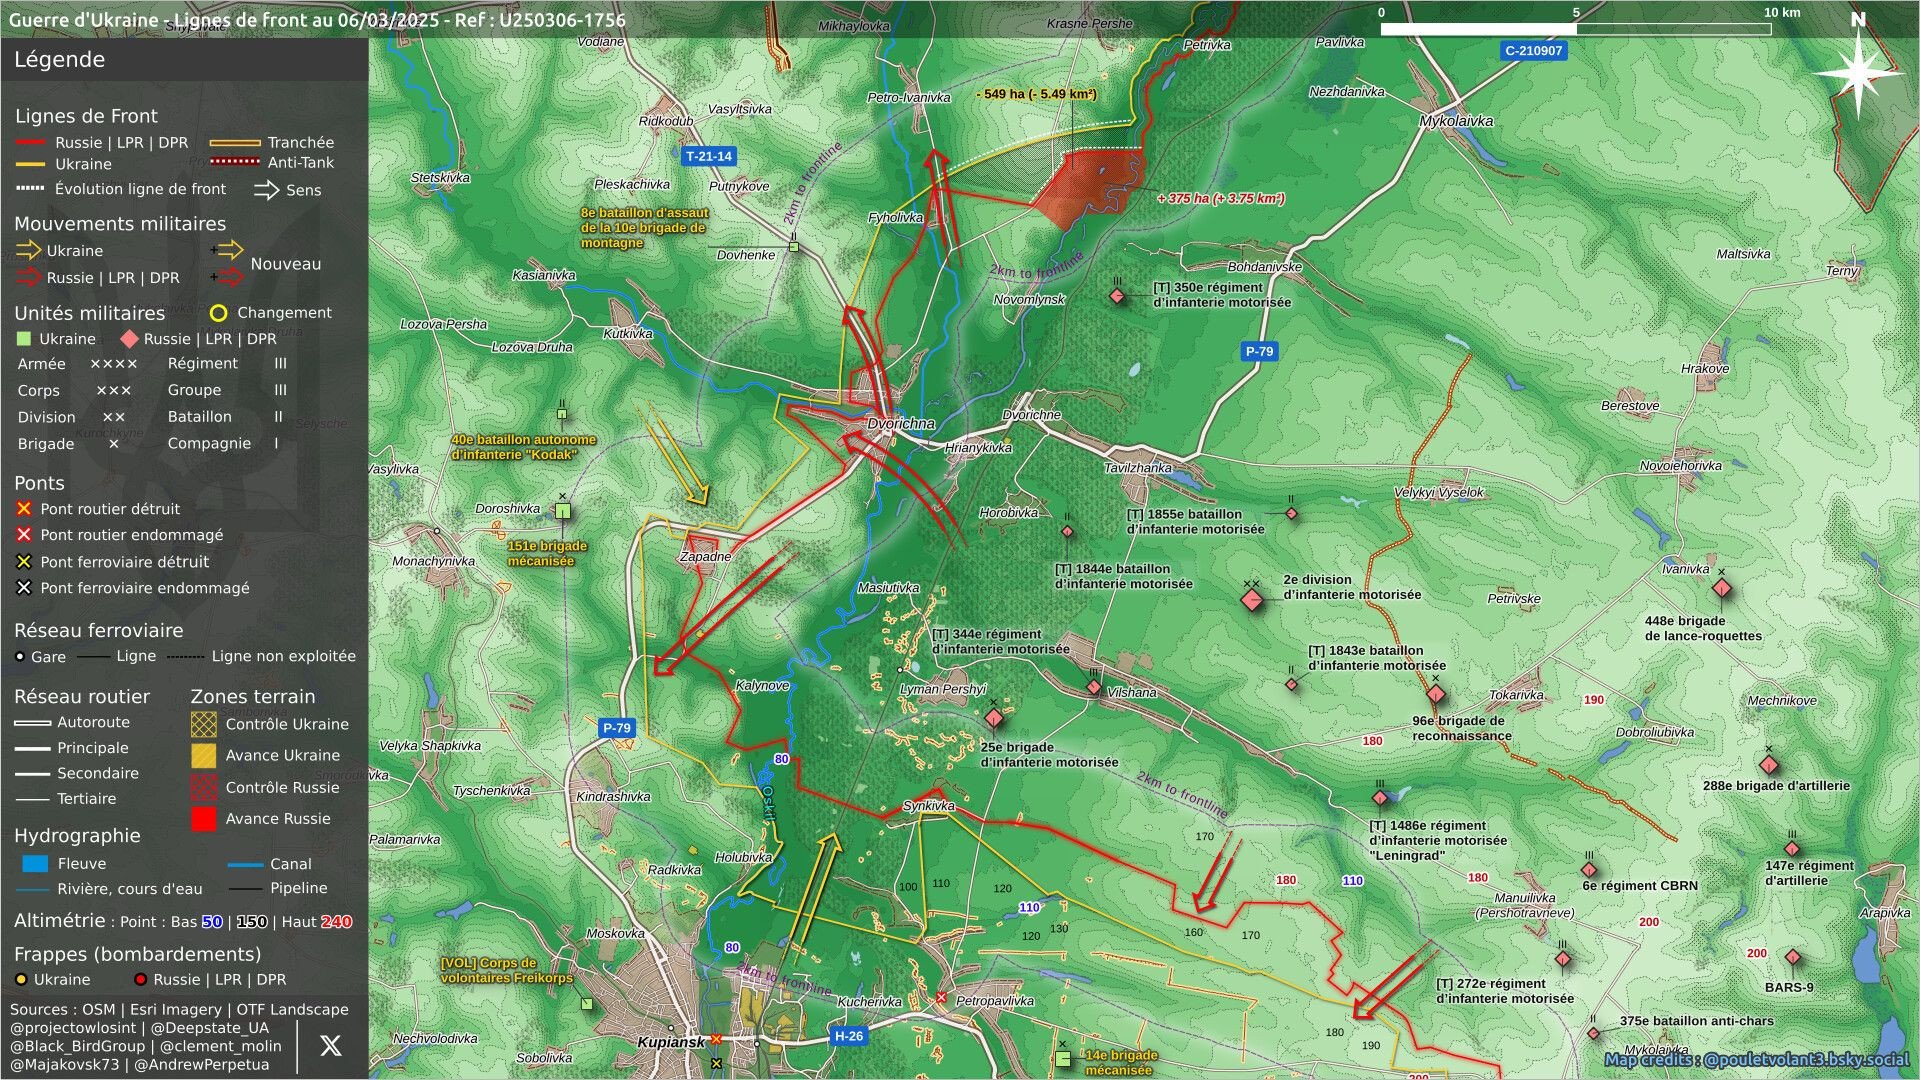
Task: Click the Doroshivka village label
Action: (x=507, y=509)
